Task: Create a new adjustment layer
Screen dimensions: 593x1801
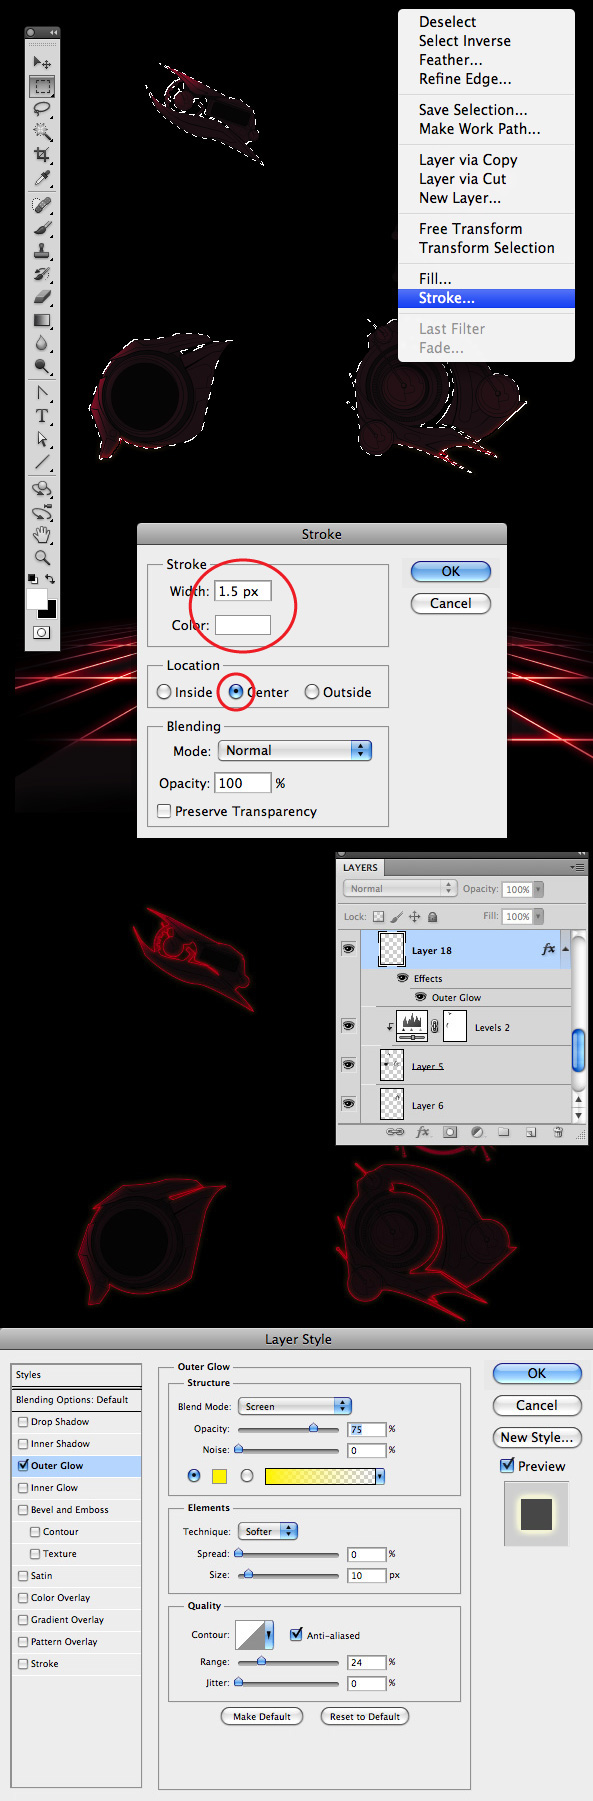Action: click(477, 1132)
